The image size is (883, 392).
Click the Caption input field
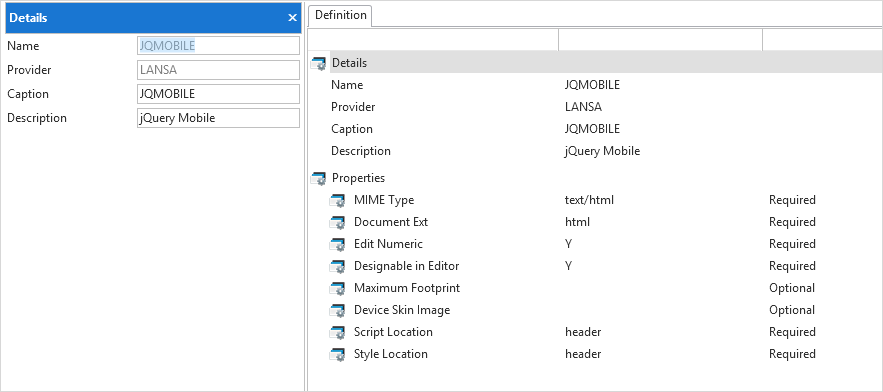coord(218,94)
